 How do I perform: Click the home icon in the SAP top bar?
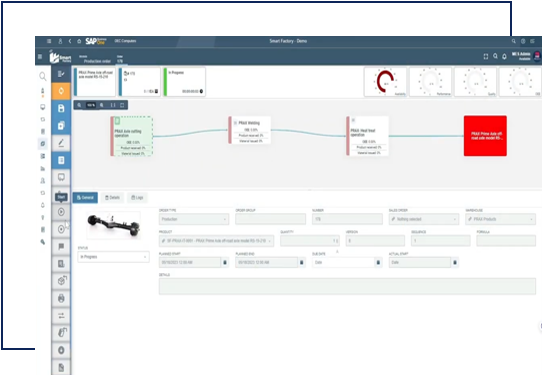click(x=79, y=41)
